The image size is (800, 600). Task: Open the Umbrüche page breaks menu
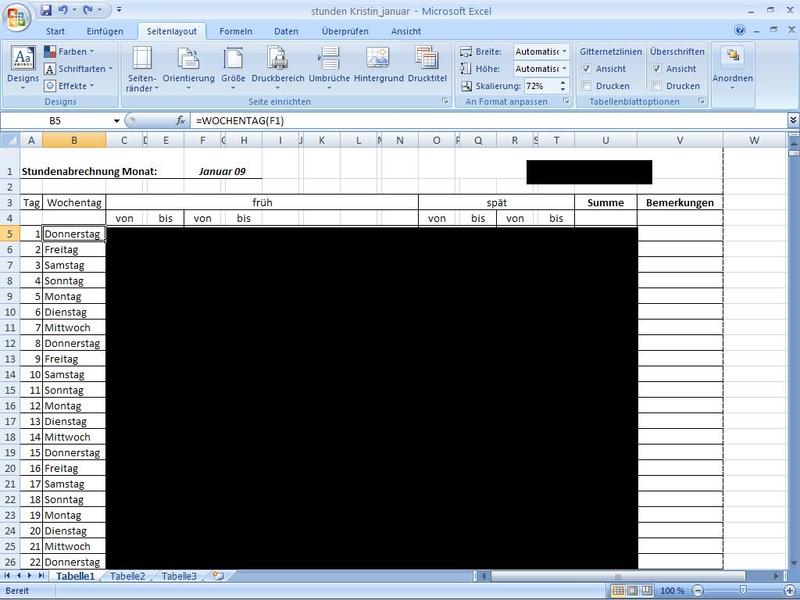[x=329, y=69]
